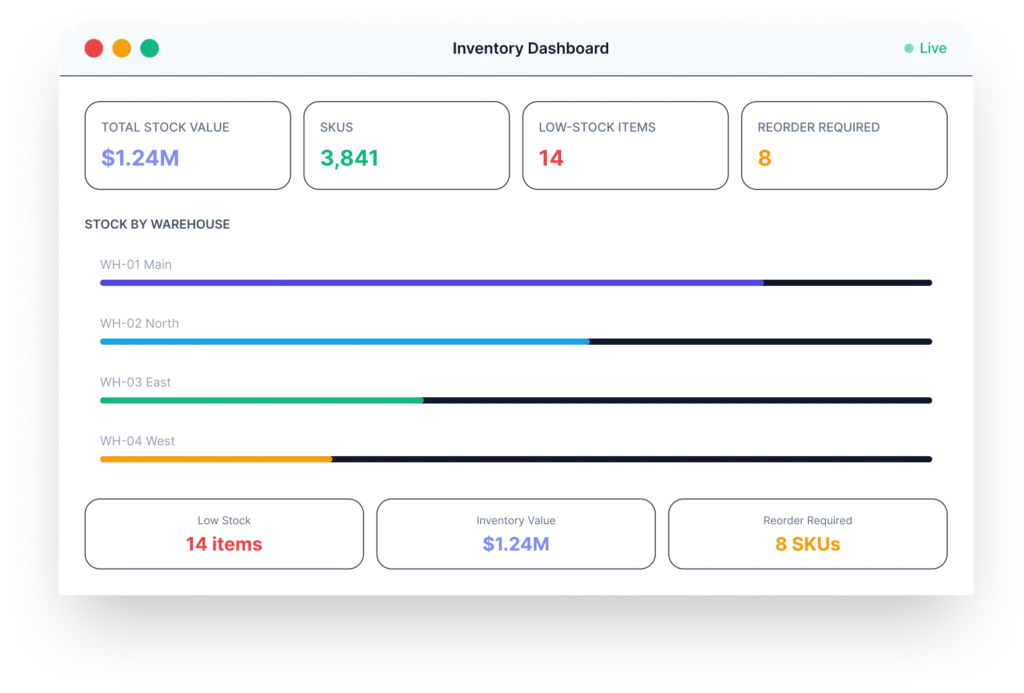Click the WH-01 Main progress bar

pyautogui.click(x=516, y=283)
